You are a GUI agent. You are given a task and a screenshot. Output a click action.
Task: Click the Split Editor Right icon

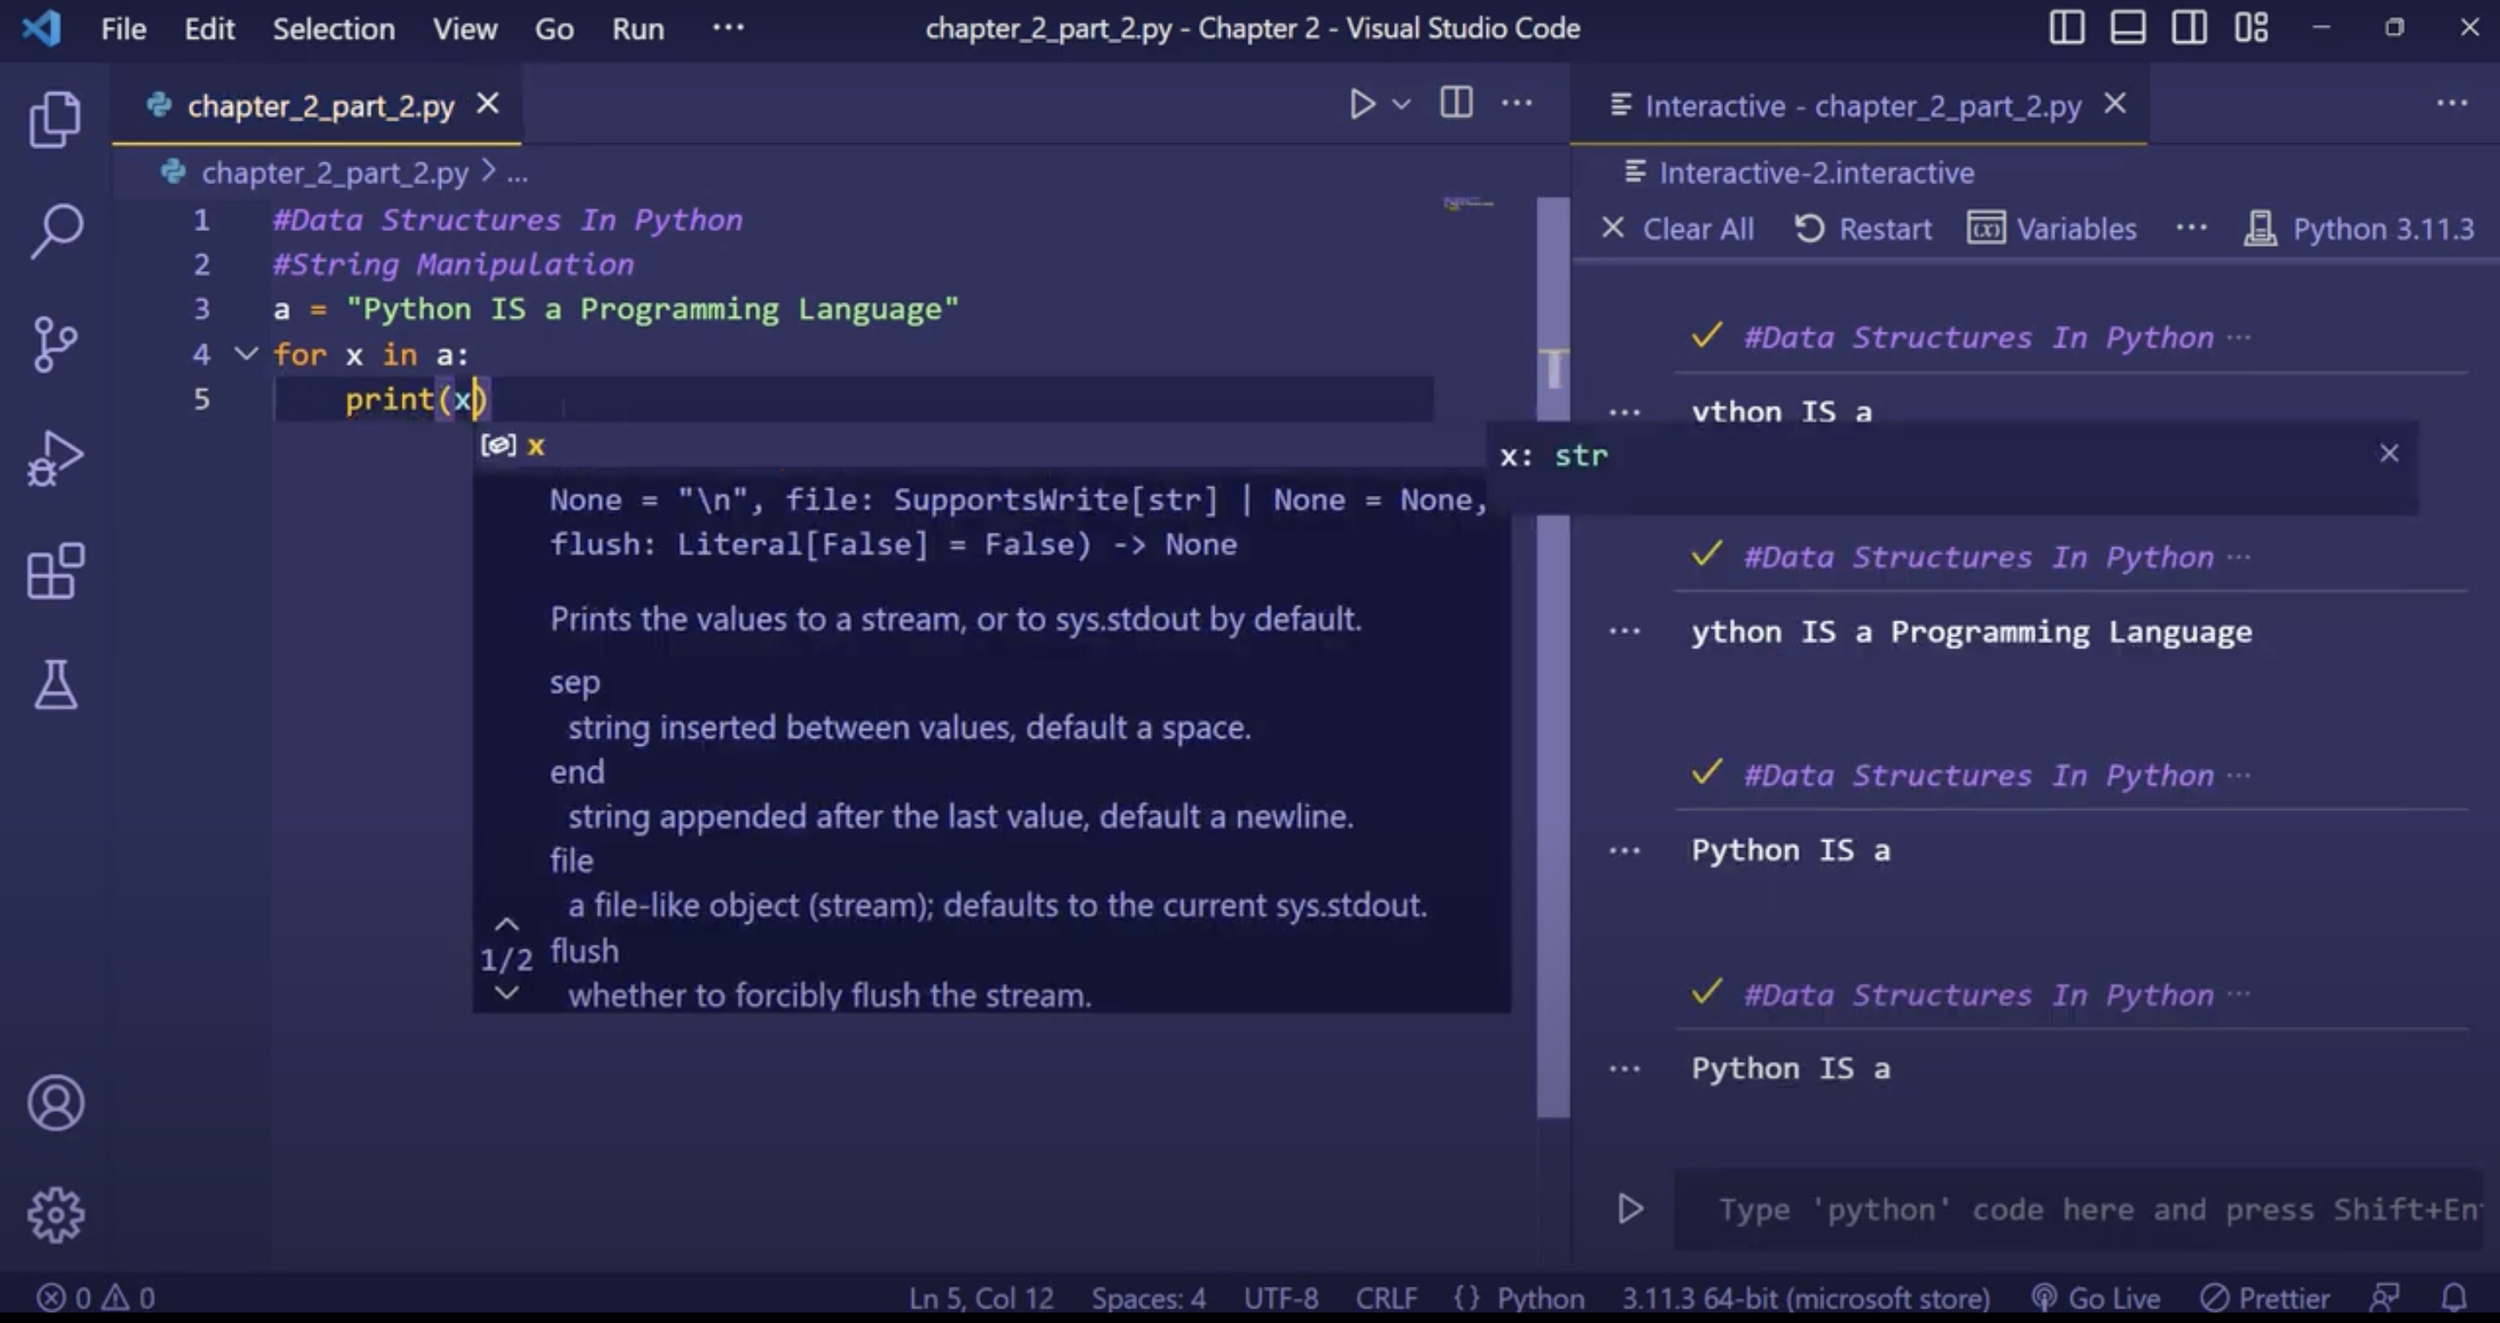[1456, 103]
